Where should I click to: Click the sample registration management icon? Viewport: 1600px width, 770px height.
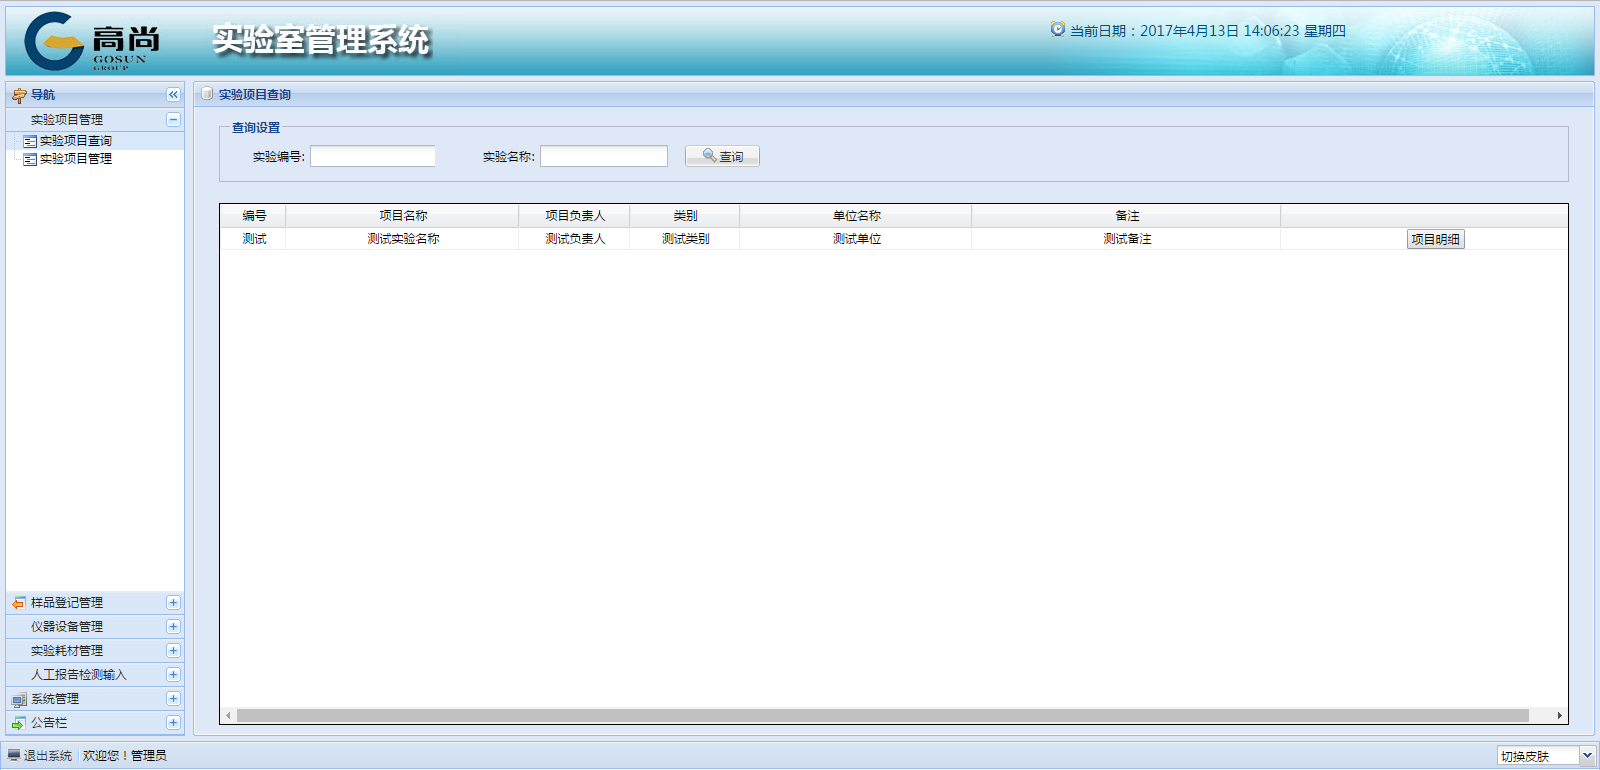tap(19, 603)
